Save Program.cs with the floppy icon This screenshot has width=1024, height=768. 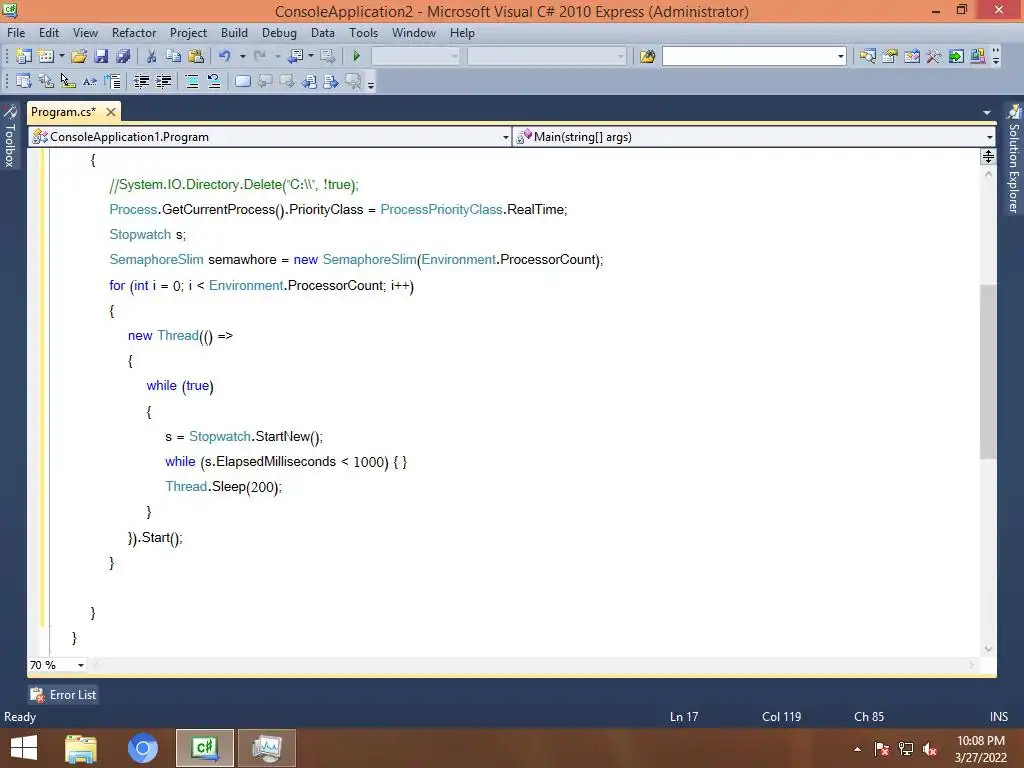[101, 56]
